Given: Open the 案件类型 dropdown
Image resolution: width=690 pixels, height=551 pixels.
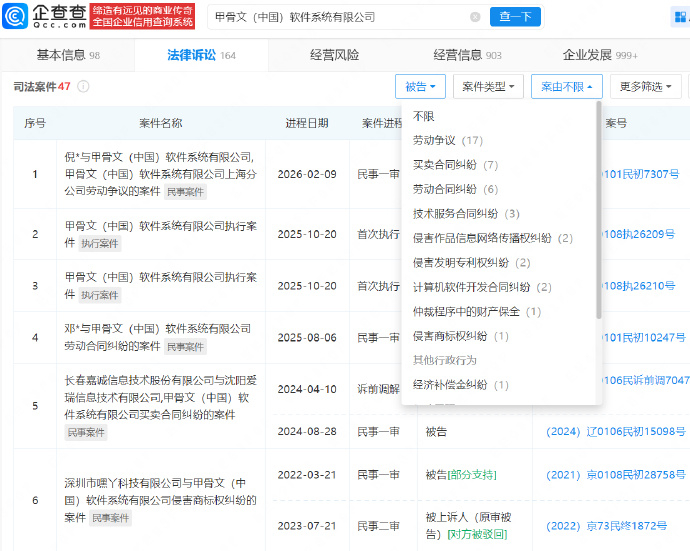Looking at the screenshot, I should pyautogui.click(x=488, y=87).
